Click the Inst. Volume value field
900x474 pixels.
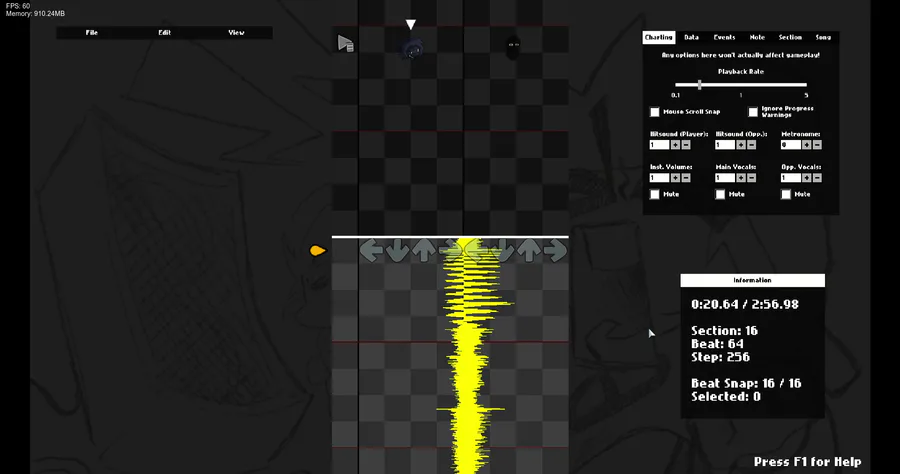660,178
